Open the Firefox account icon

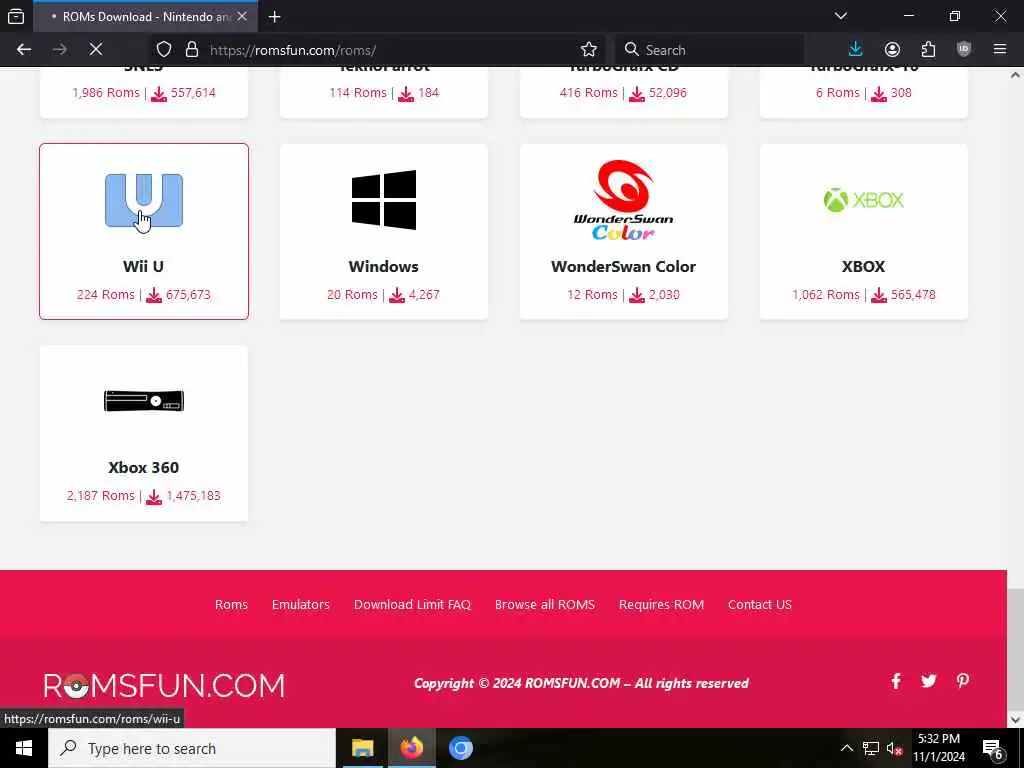click(892, 50)
